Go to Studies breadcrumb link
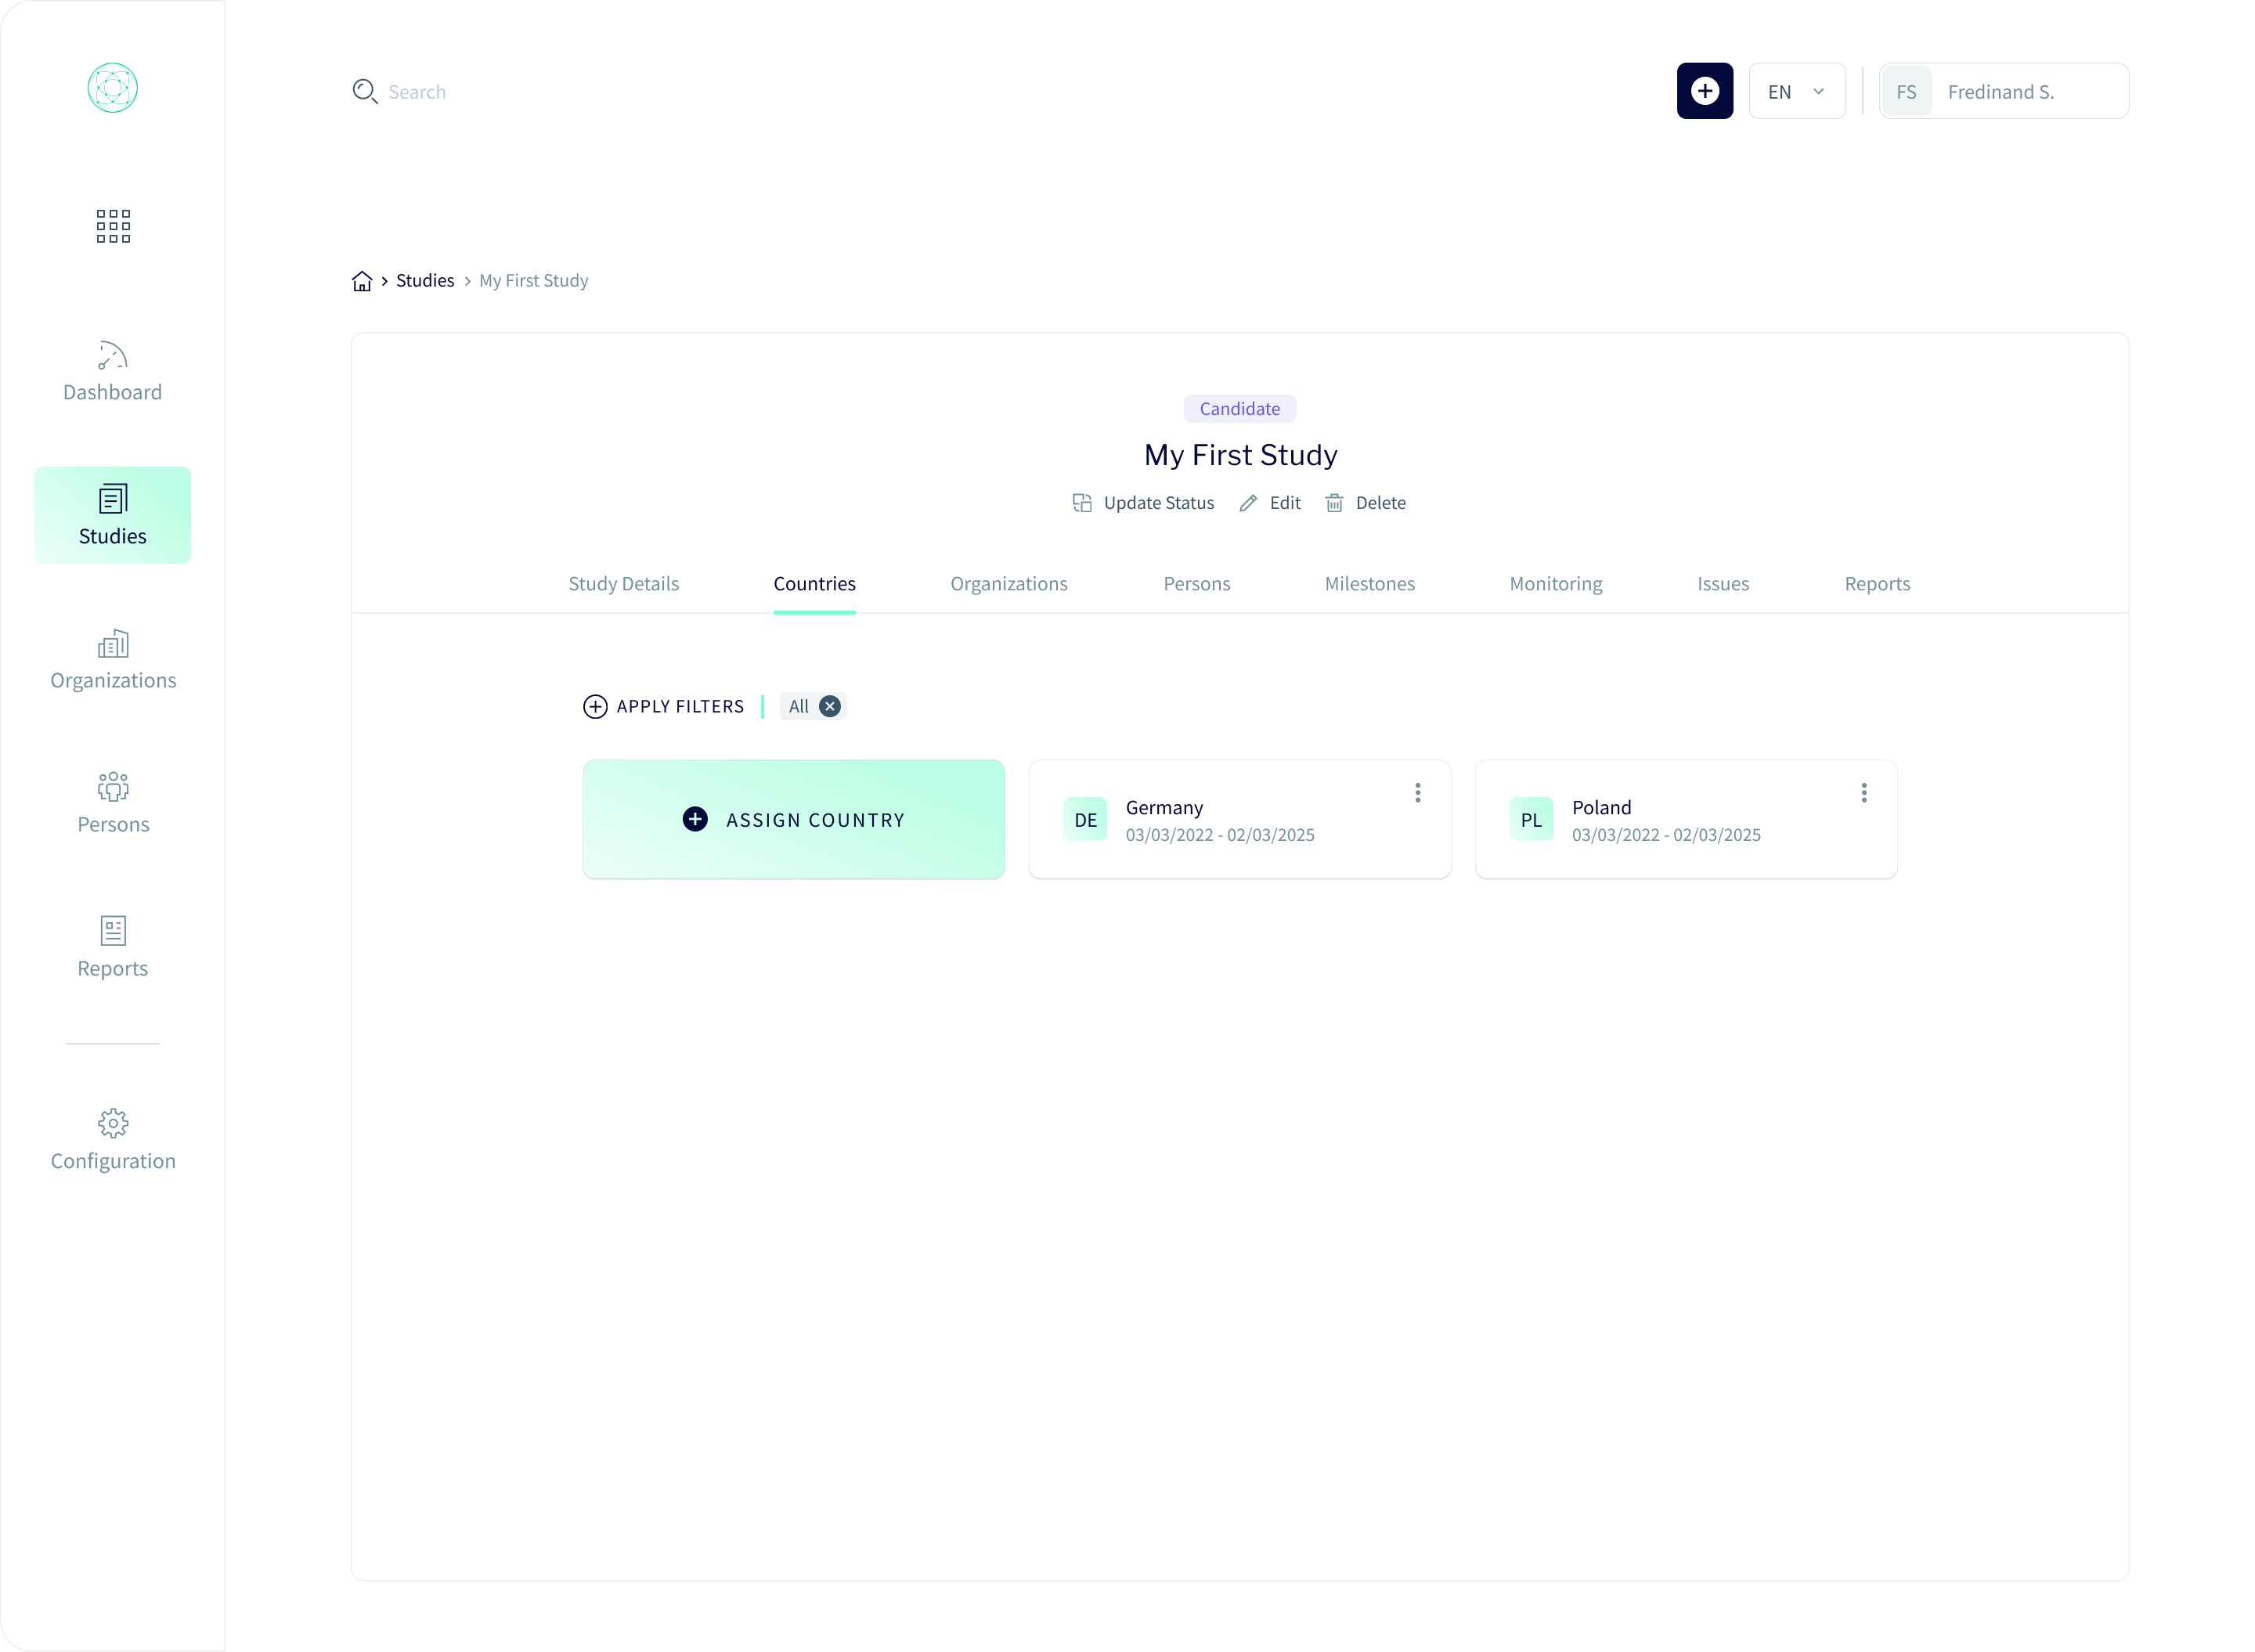2255x1652 pixels. coord(425,281)
